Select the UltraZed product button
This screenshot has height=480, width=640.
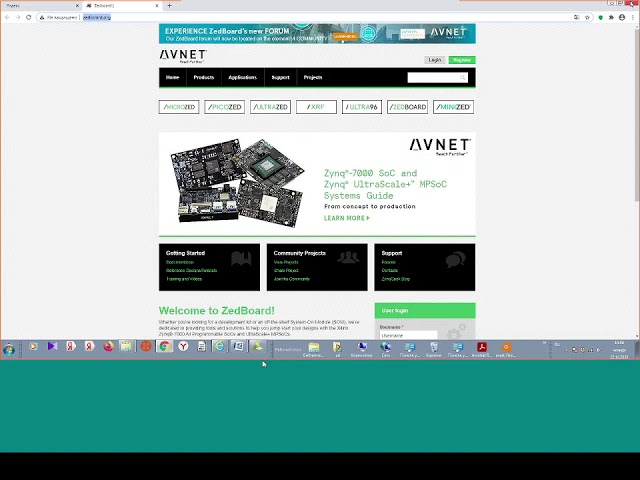tap(270, 107)
